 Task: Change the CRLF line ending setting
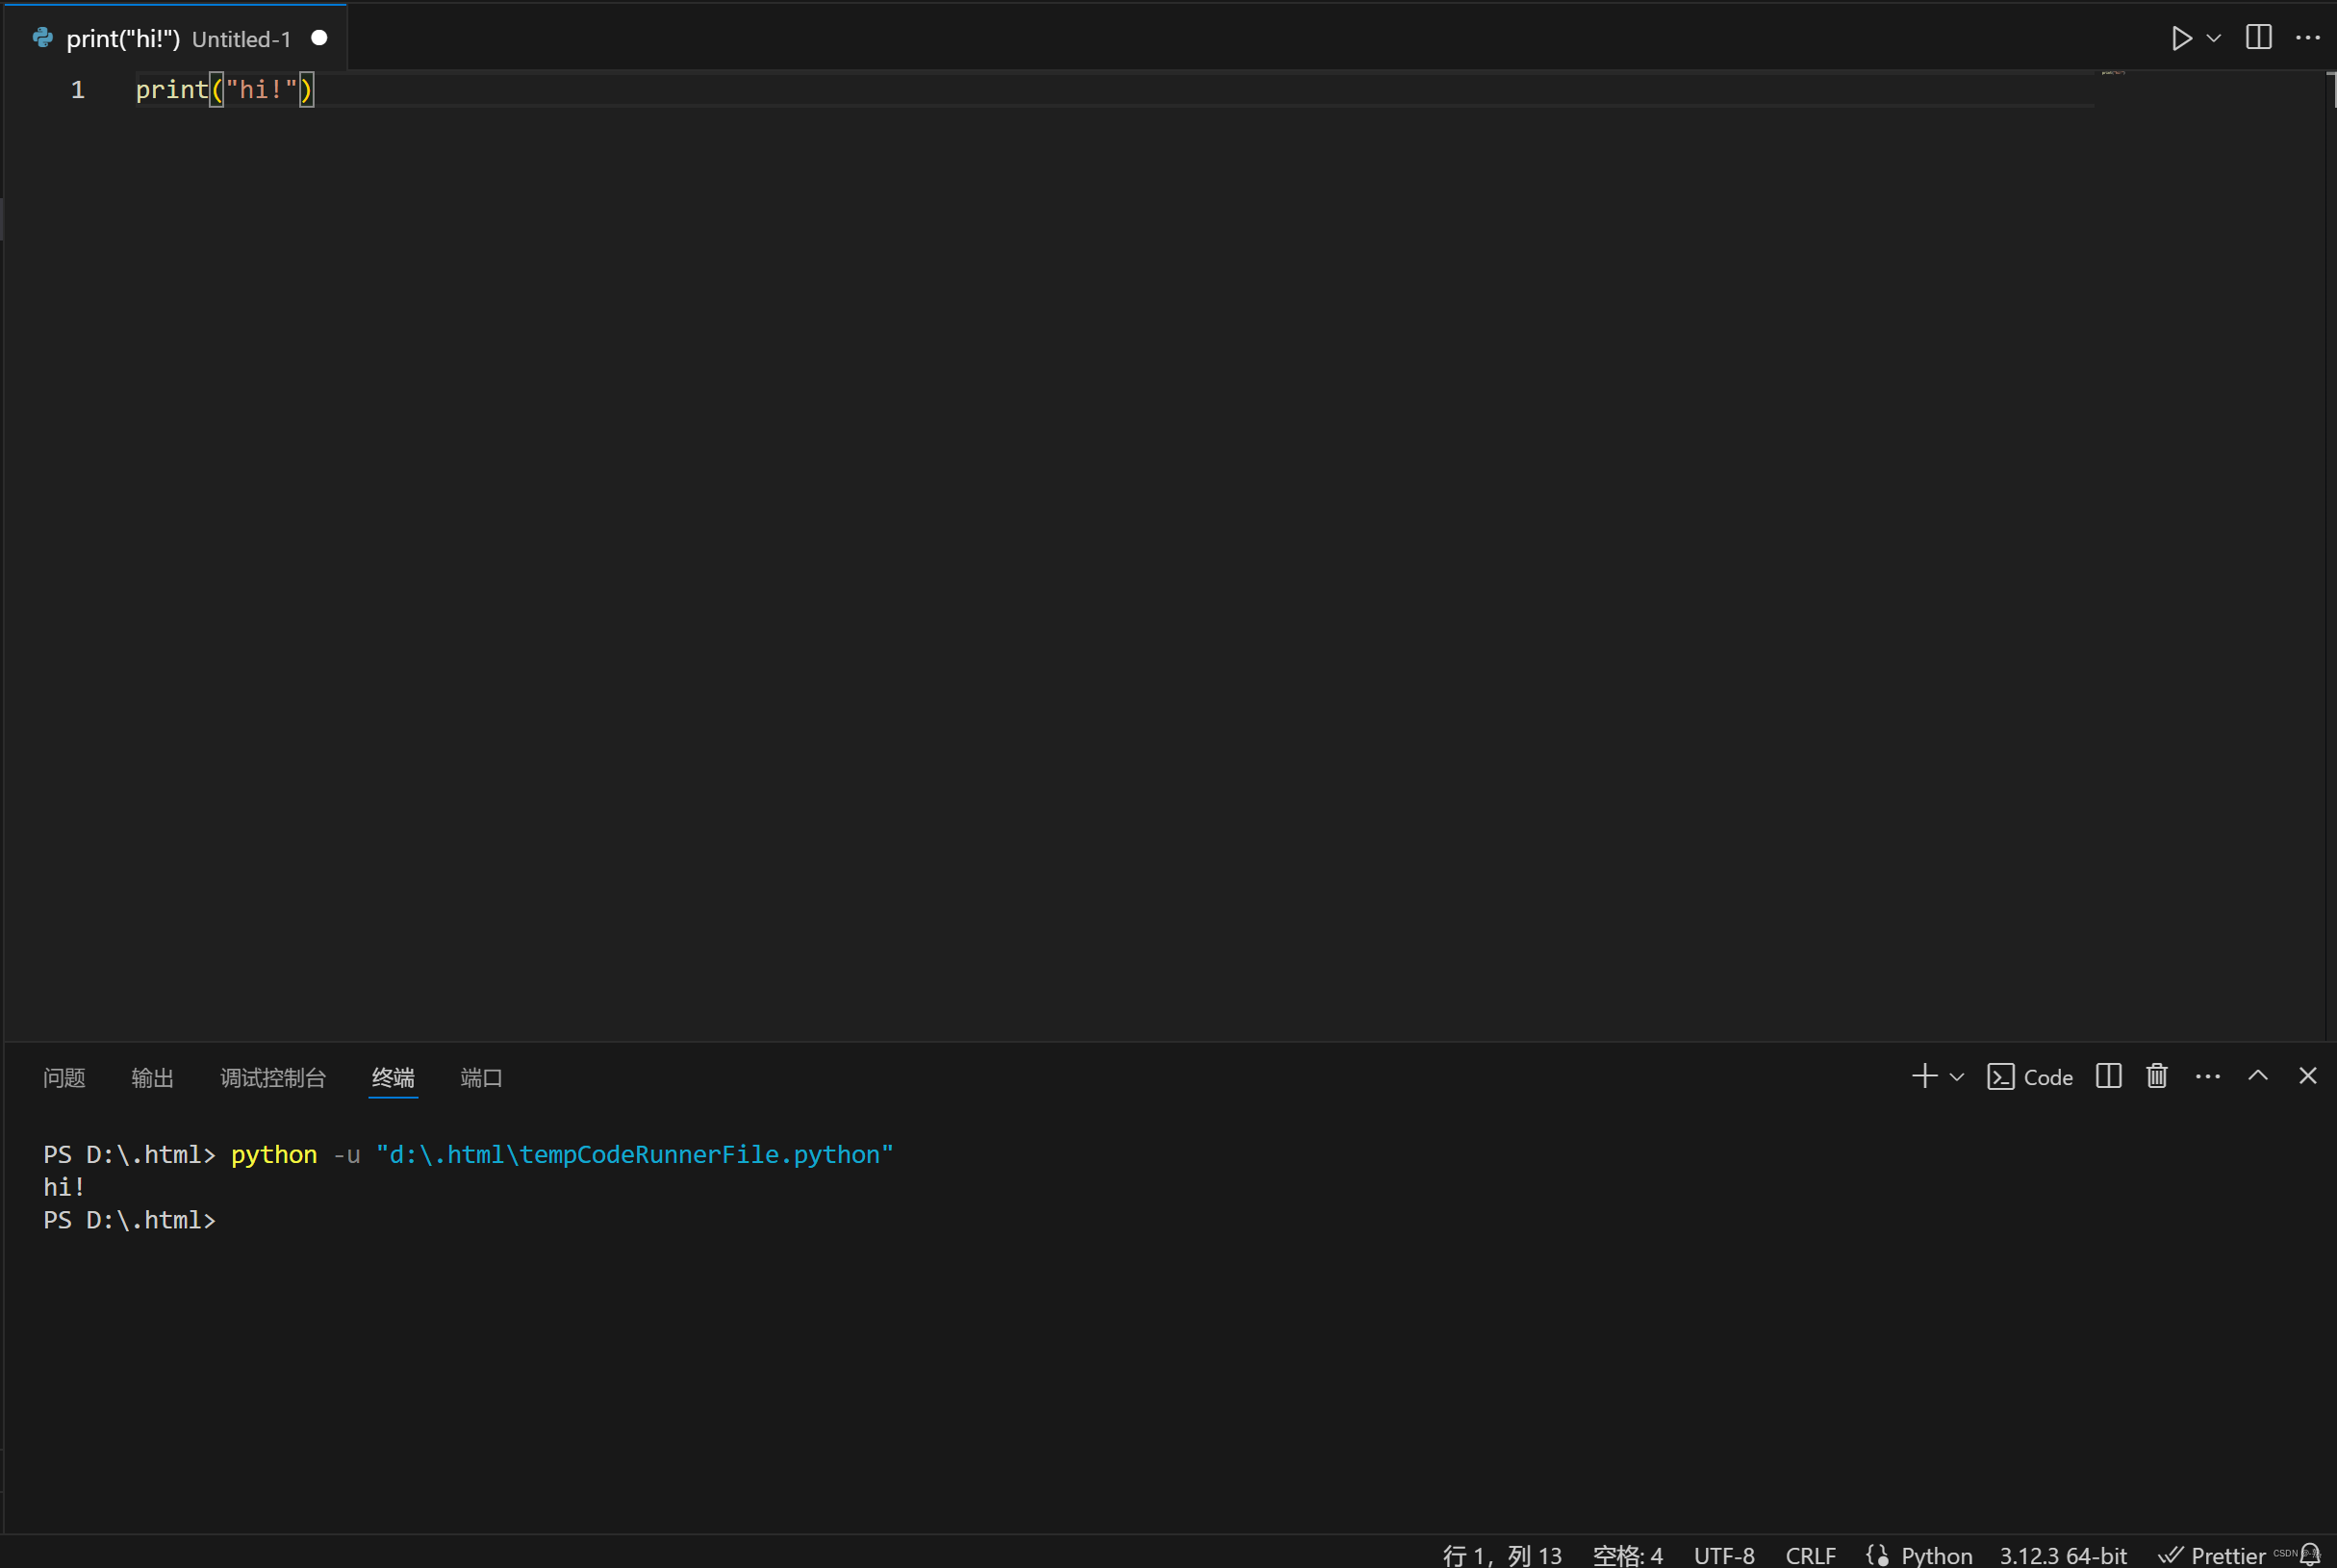[1810, 1555]
